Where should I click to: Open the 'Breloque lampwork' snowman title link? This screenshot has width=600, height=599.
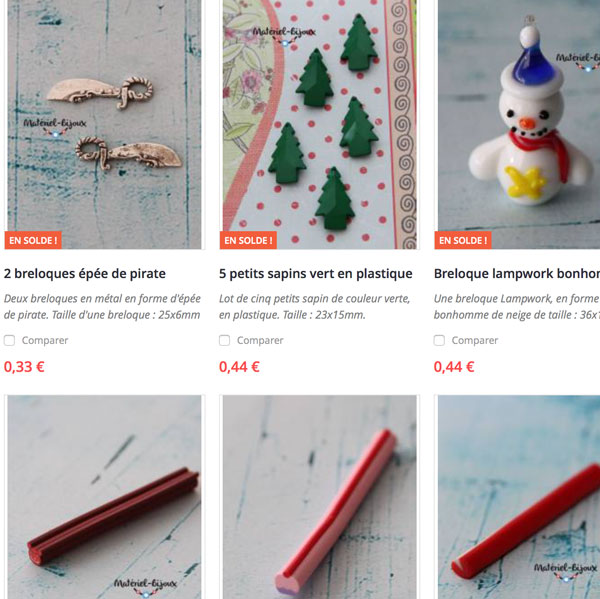point(517,274)
